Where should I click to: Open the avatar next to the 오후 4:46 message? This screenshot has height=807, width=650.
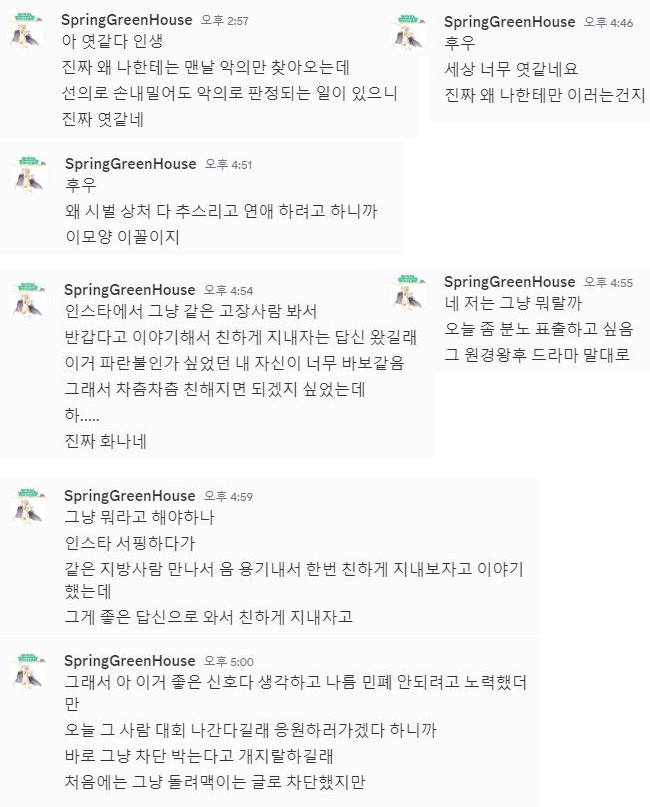coord(410,33)
